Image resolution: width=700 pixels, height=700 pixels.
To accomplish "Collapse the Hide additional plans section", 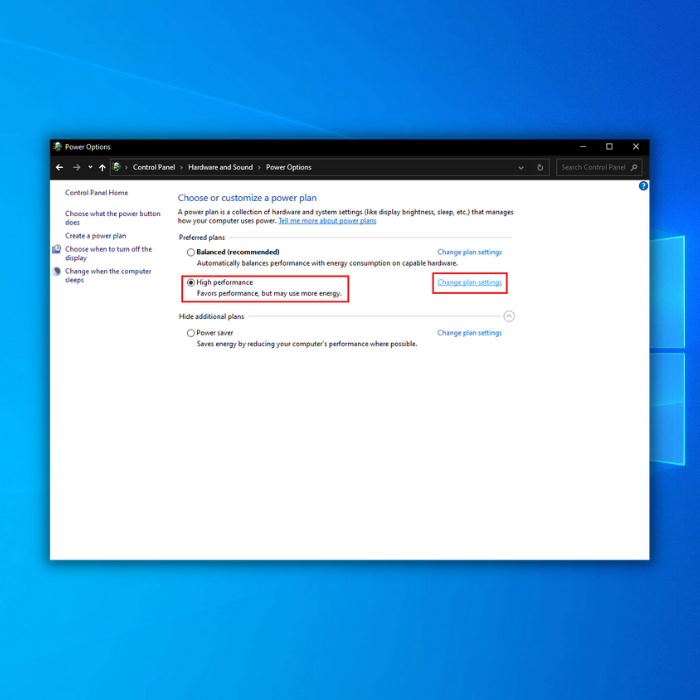I will 509,316.
